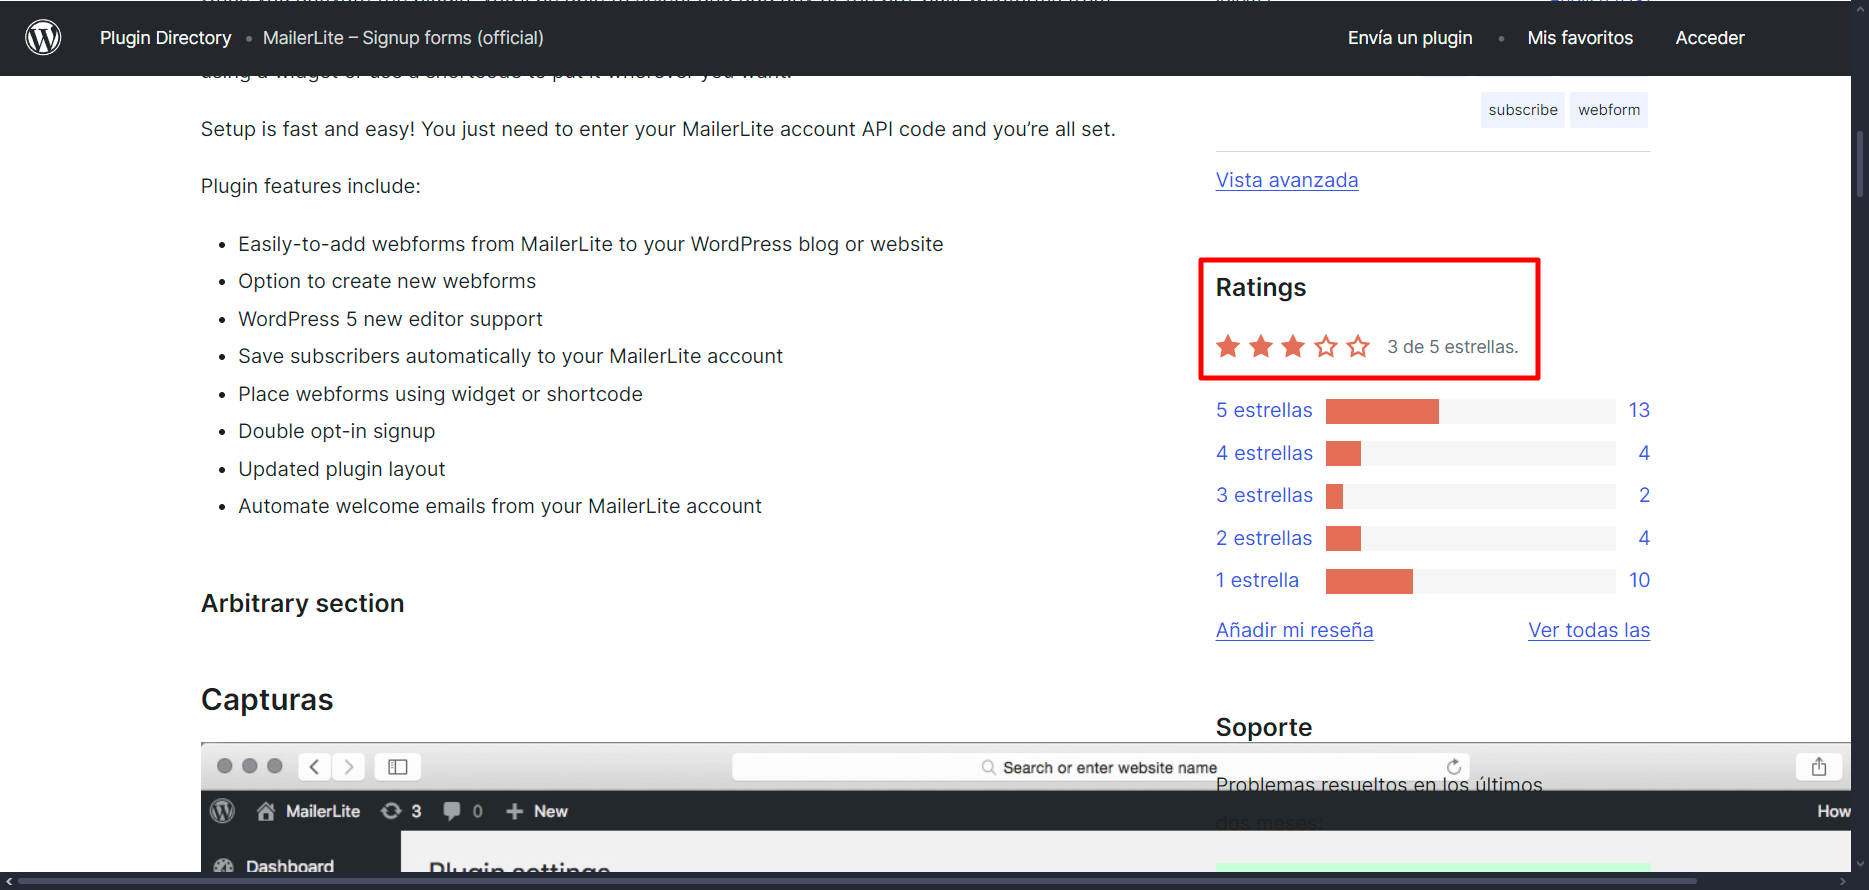Open MailerLite – Signup forms (official) breadcrumb

403,38
